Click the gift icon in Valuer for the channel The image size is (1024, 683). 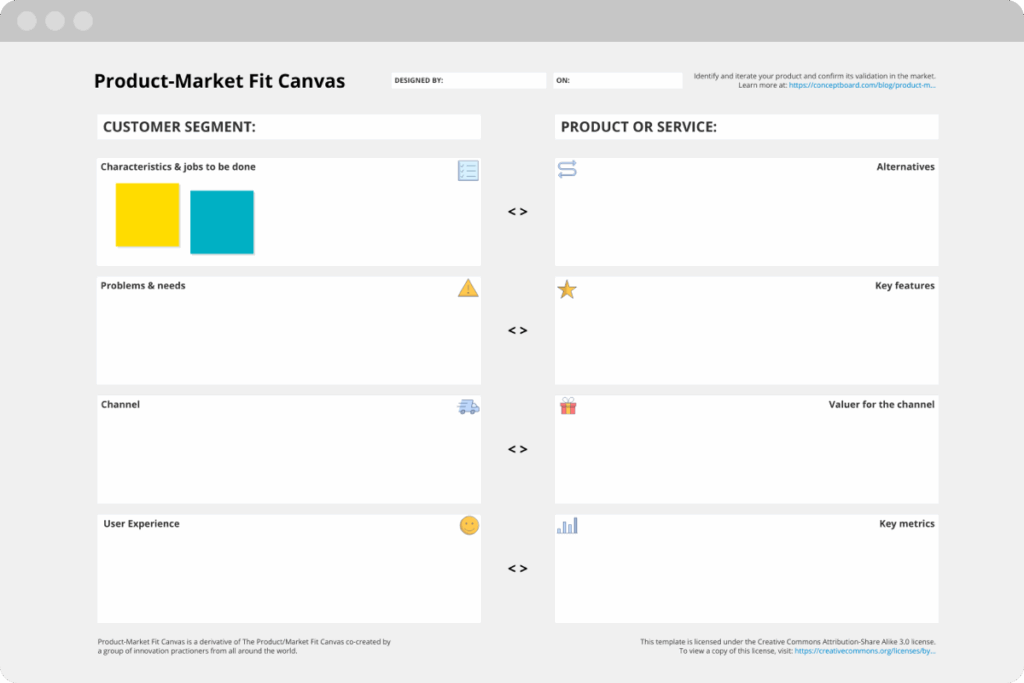[567, 408]
